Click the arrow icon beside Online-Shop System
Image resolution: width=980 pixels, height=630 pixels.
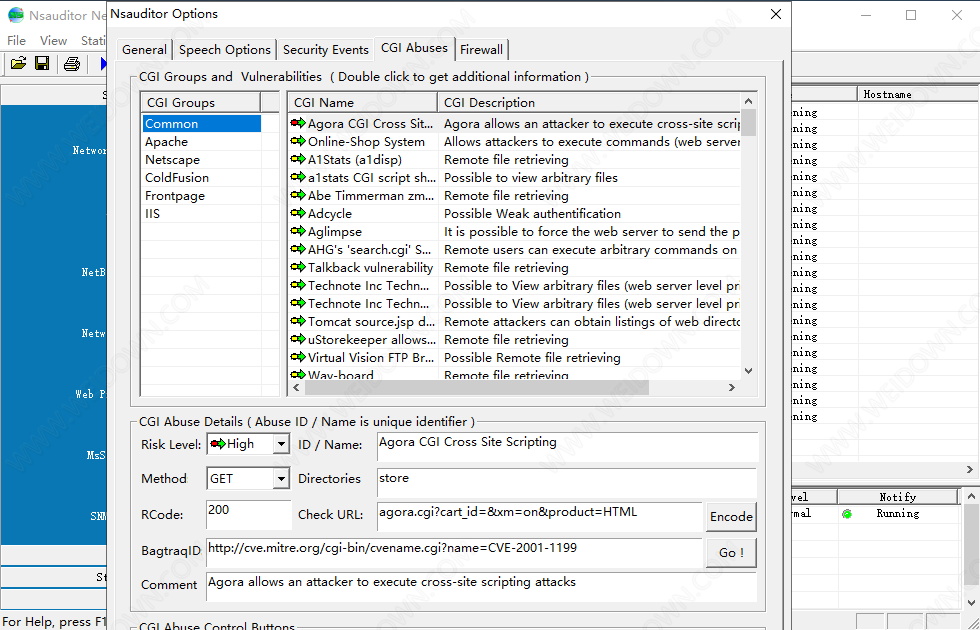point(298,141)
